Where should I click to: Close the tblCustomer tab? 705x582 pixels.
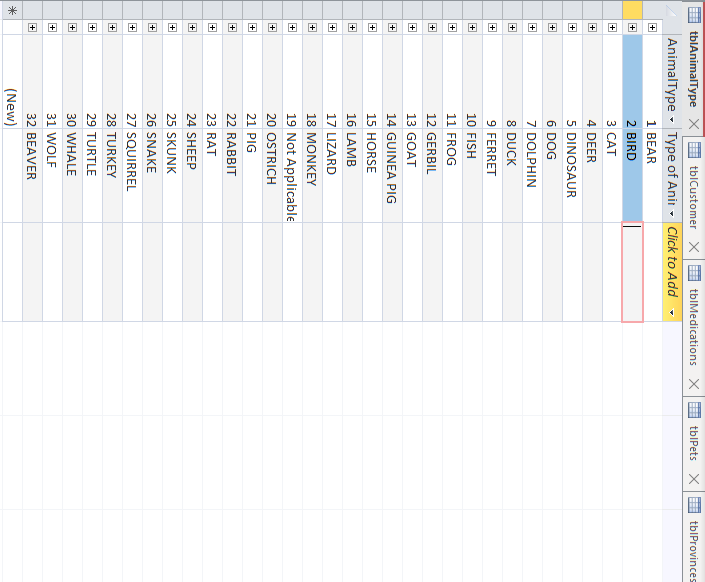tap(694, 247)
